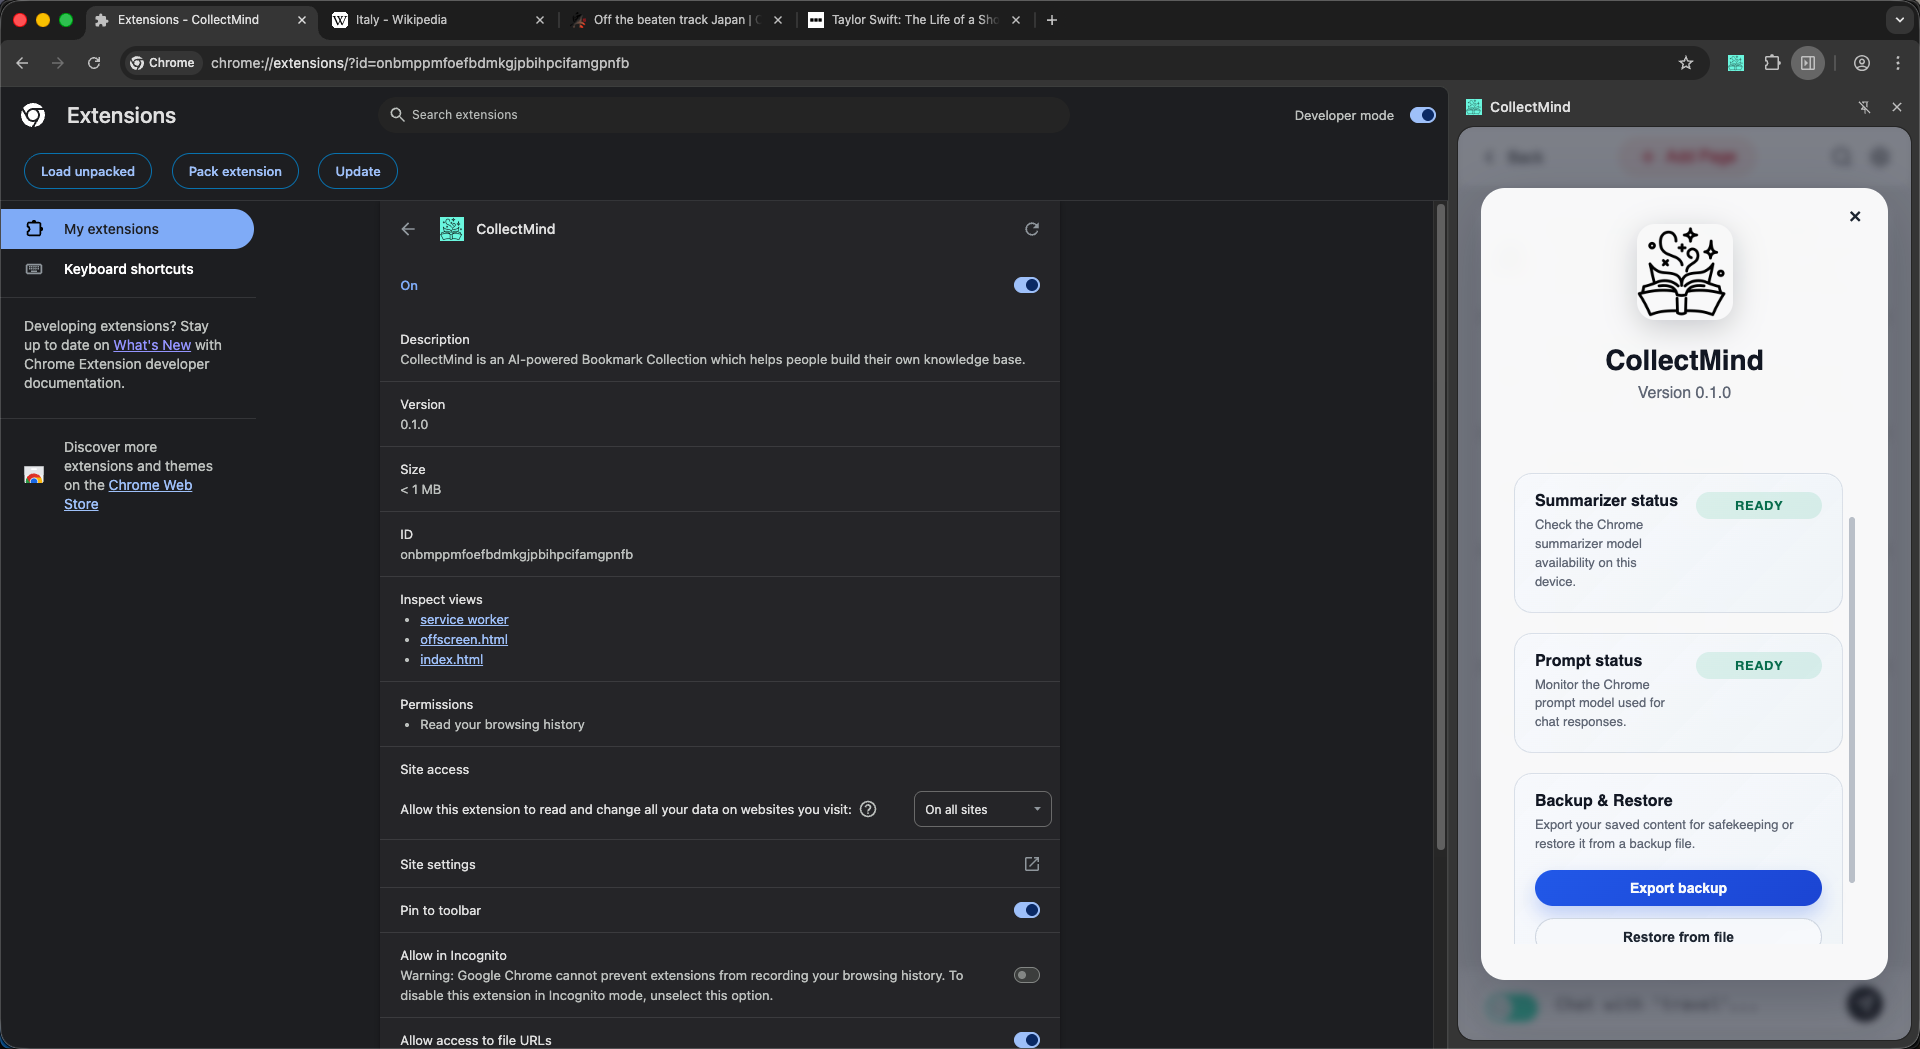1920x1049 pixels.
Task: Enable Allow in Incognito switch
Action: (x=1027, y=975)
